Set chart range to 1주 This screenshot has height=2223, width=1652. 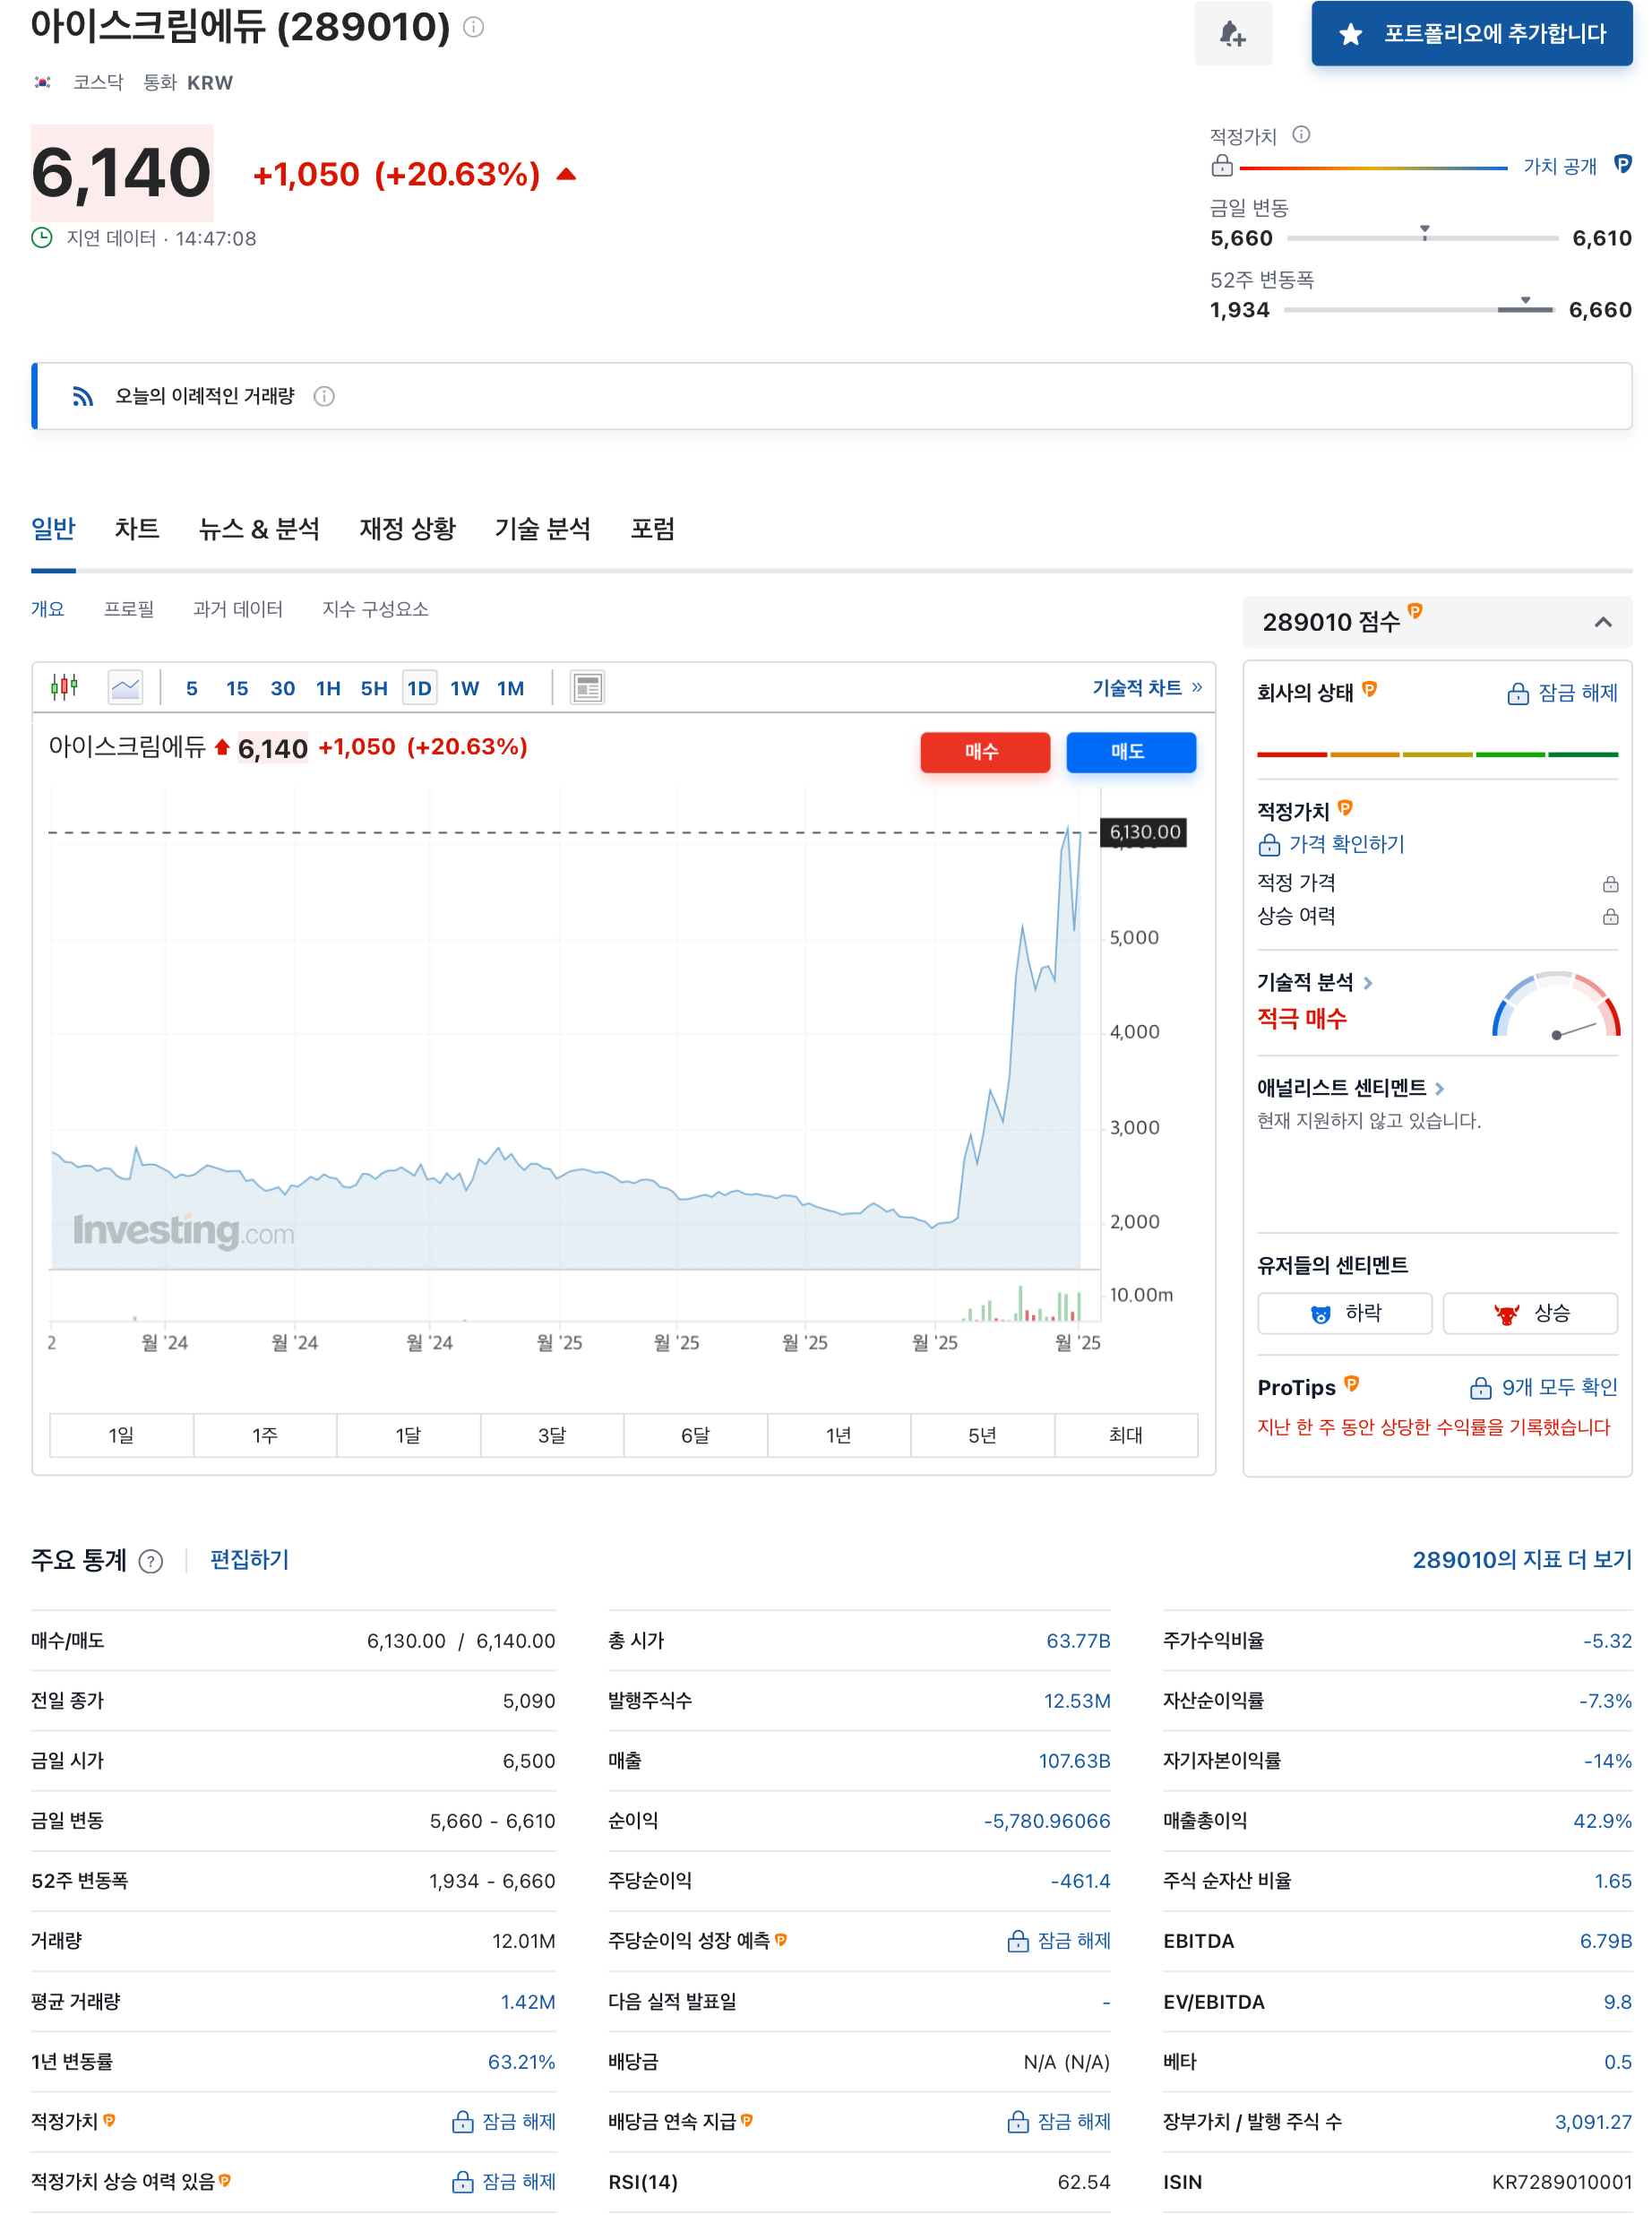[x=265, y=1435]
